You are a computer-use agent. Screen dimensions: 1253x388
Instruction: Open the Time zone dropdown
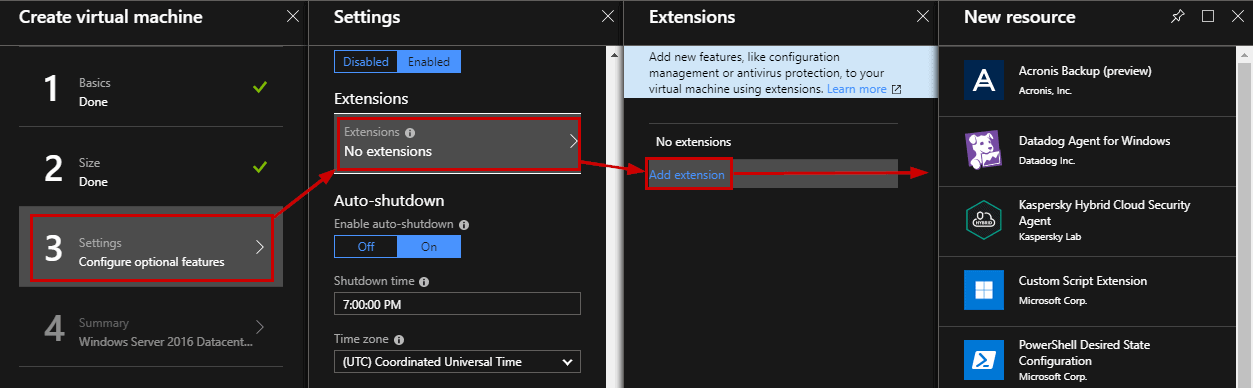(x=457, y=361)
